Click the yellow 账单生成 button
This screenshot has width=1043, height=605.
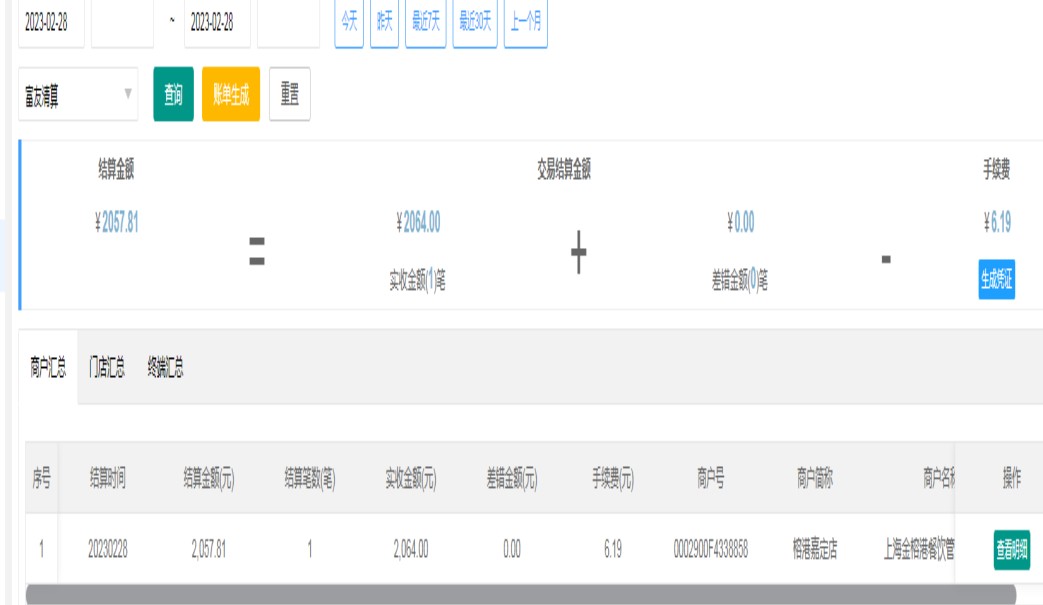pyautogui.click(x=231, y=94)
